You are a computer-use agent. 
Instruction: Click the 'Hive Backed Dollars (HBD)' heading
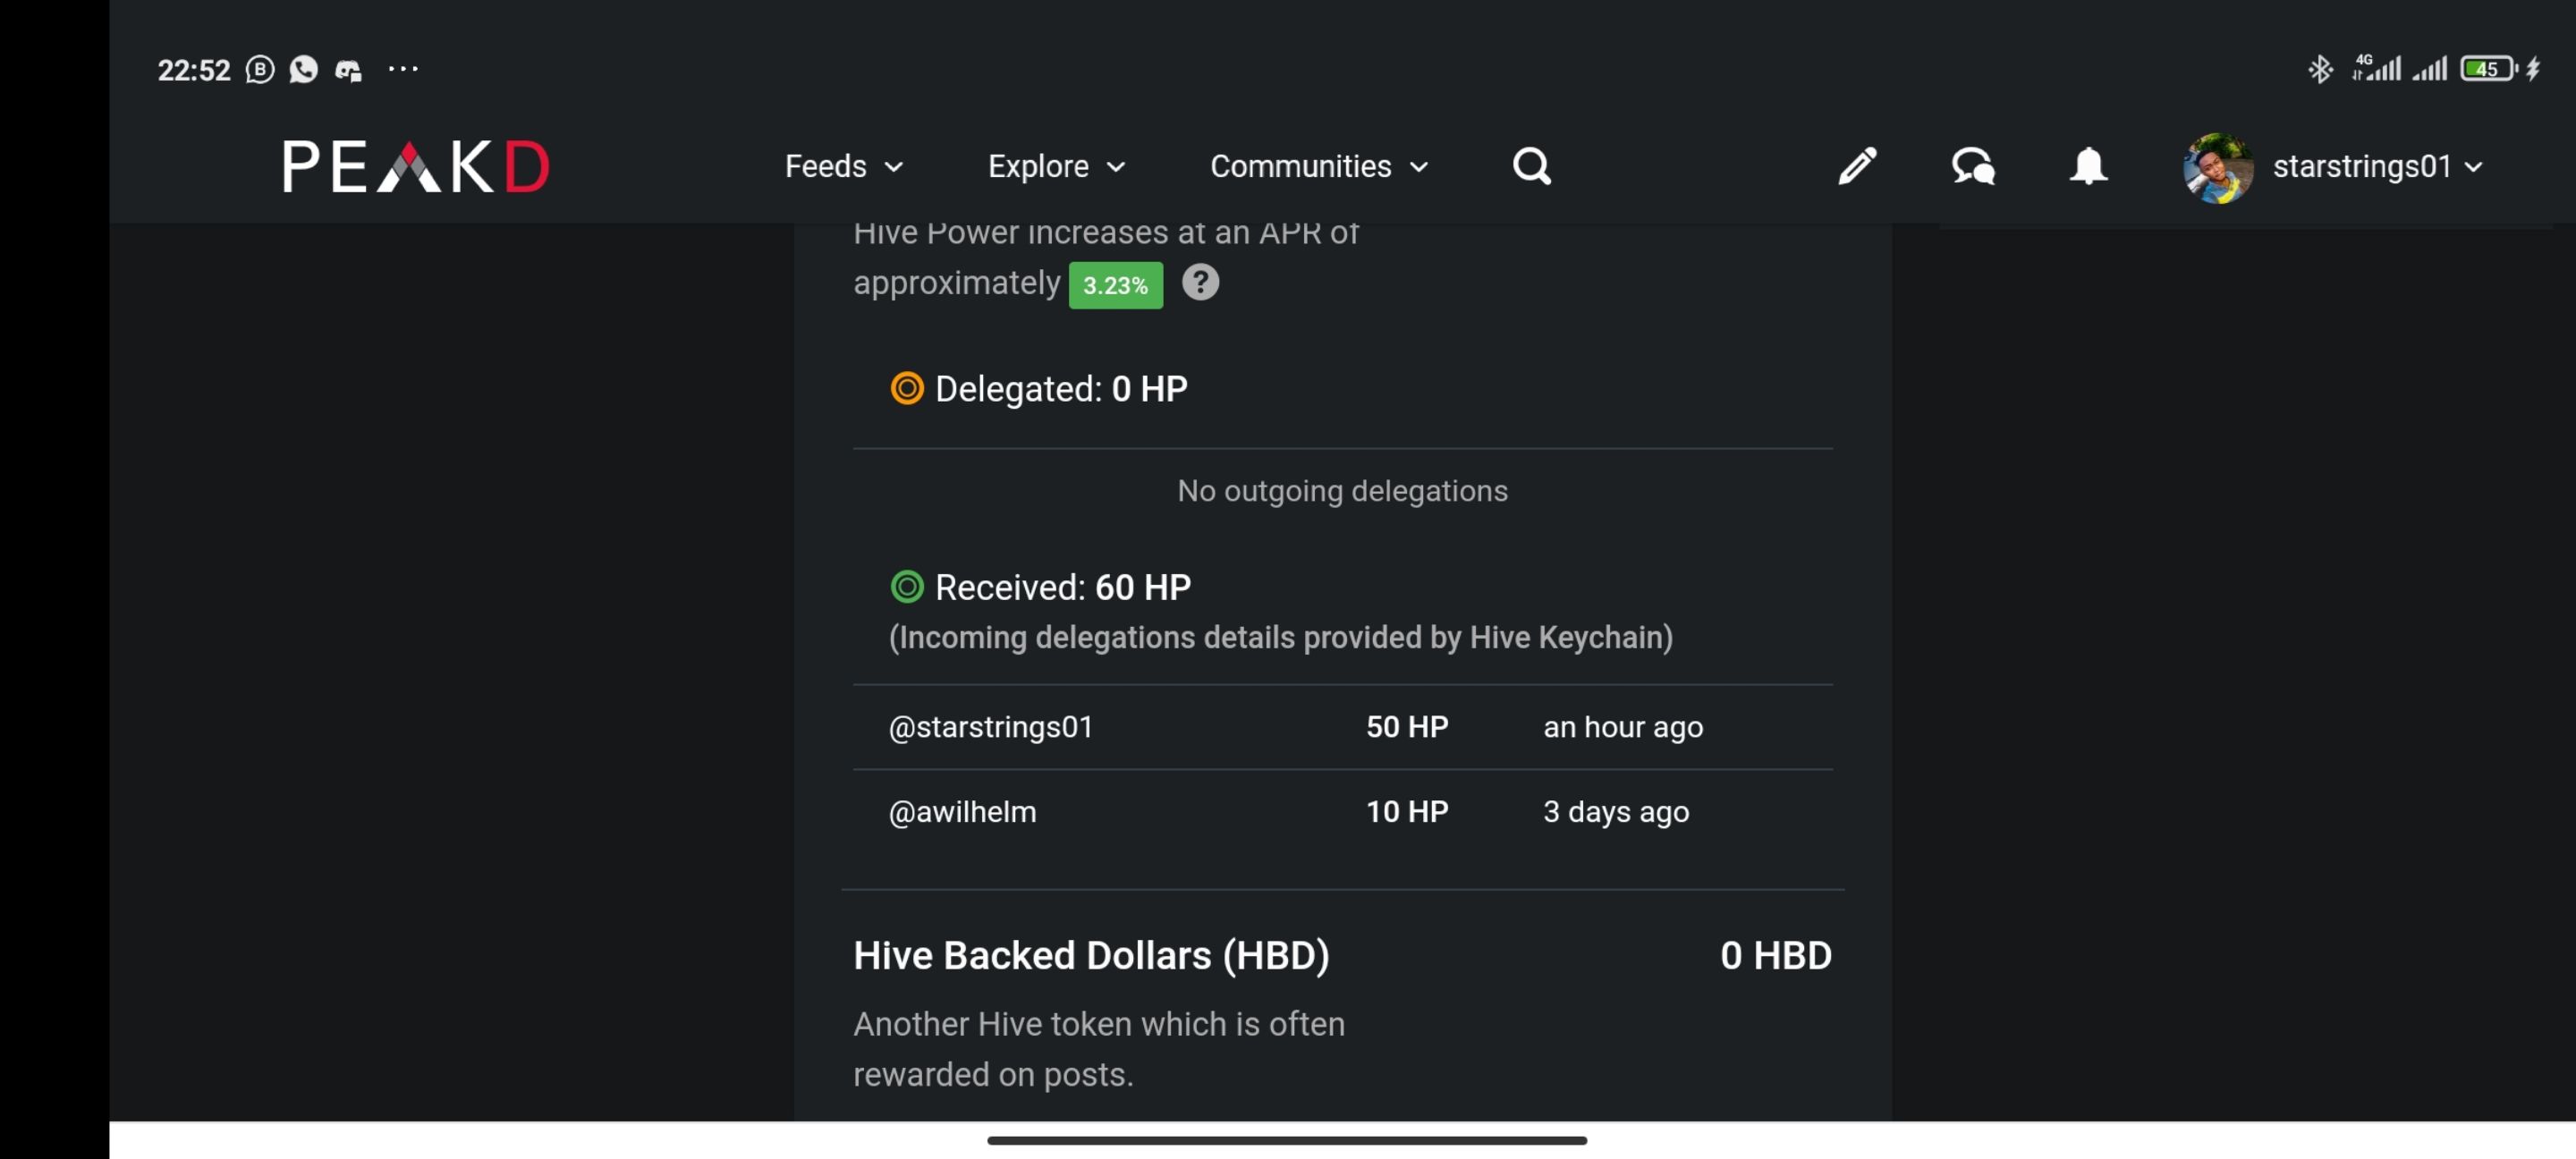pos(1091,956)
